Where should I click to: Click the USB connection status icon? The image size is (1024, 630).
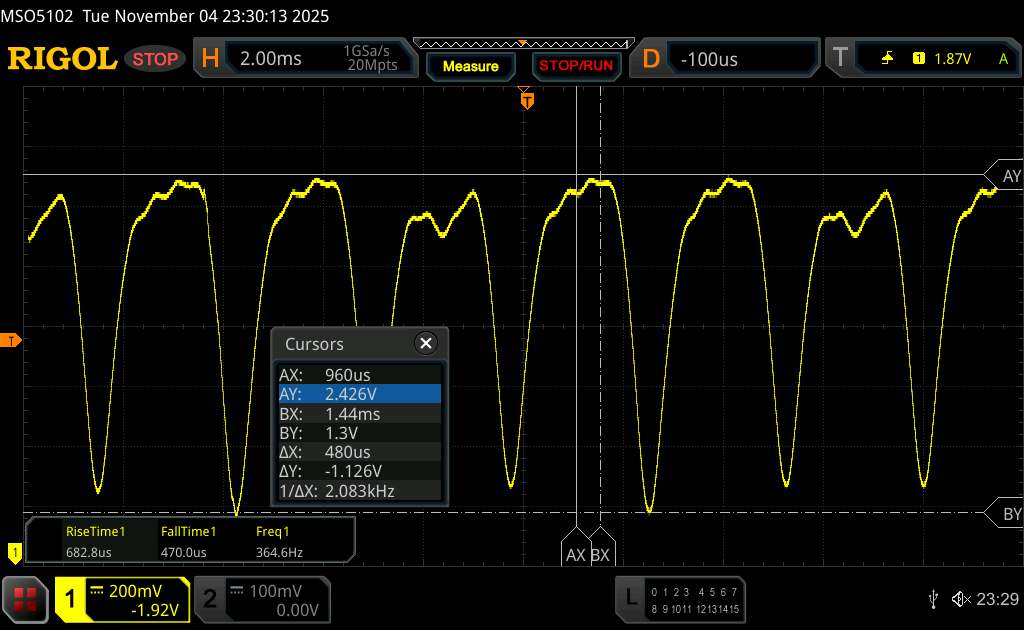point(933,599)
